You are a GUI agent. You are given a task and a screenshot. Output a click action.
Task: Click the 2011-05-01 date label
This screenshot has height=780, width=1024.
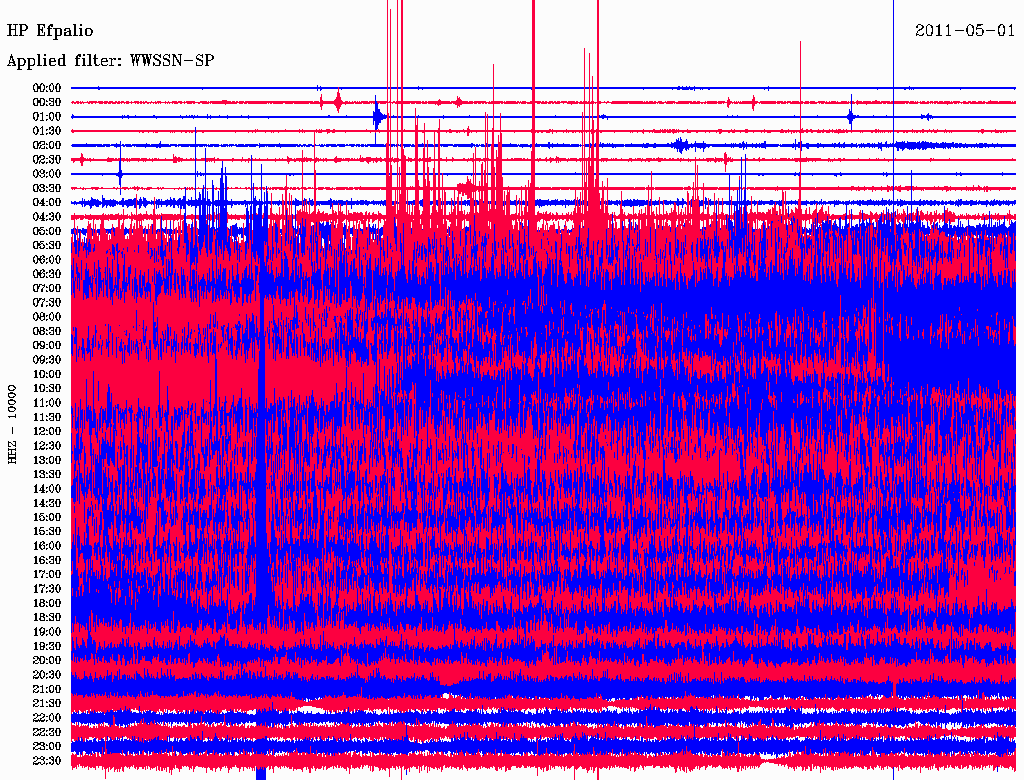click(x=965, y=31)
